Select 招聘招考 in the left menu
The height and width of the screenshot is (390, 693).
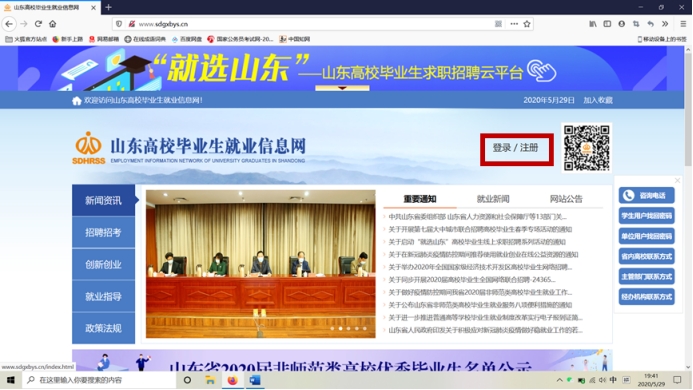[x=103, y=232]
